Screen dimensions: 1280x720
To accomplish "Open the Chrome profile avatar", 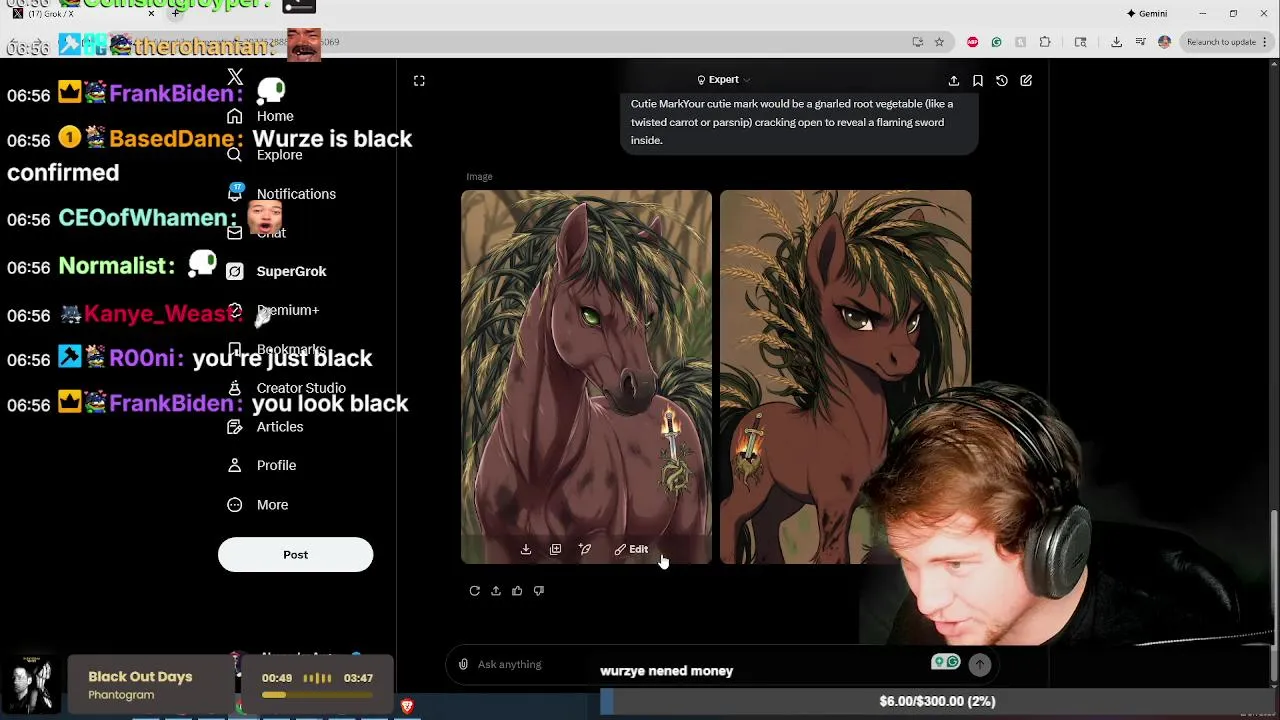I will pos(1164,42).
